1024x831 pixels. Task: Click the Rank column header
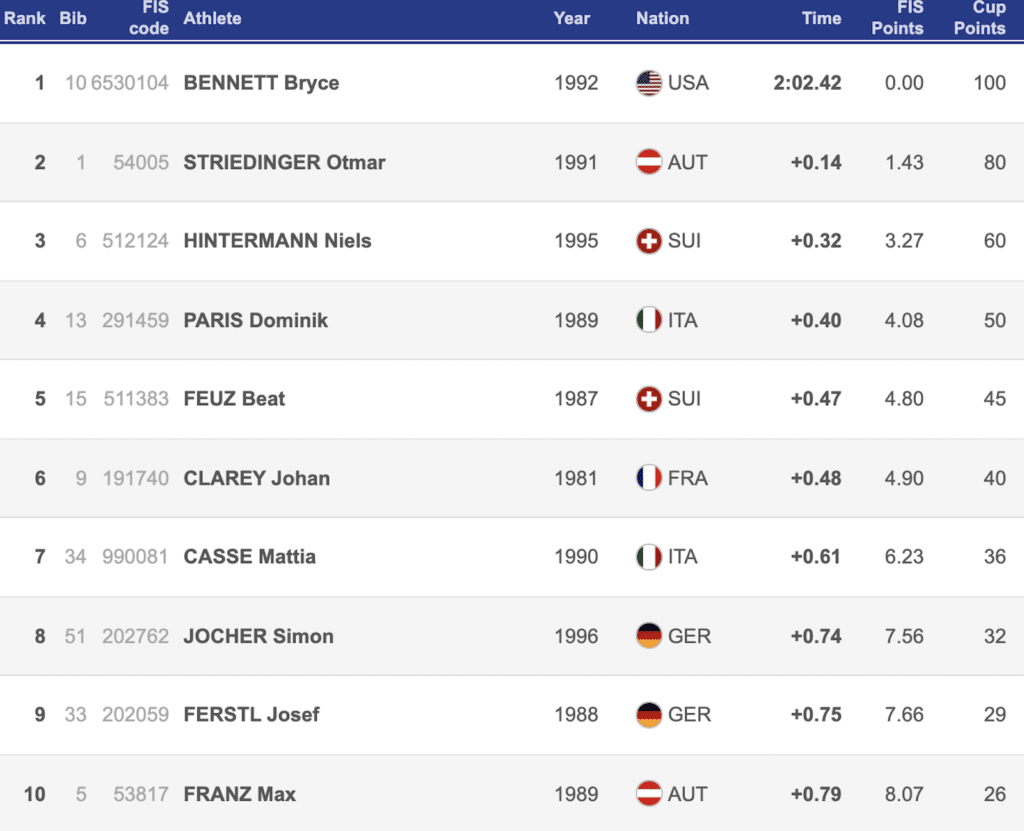click(25, 18)
